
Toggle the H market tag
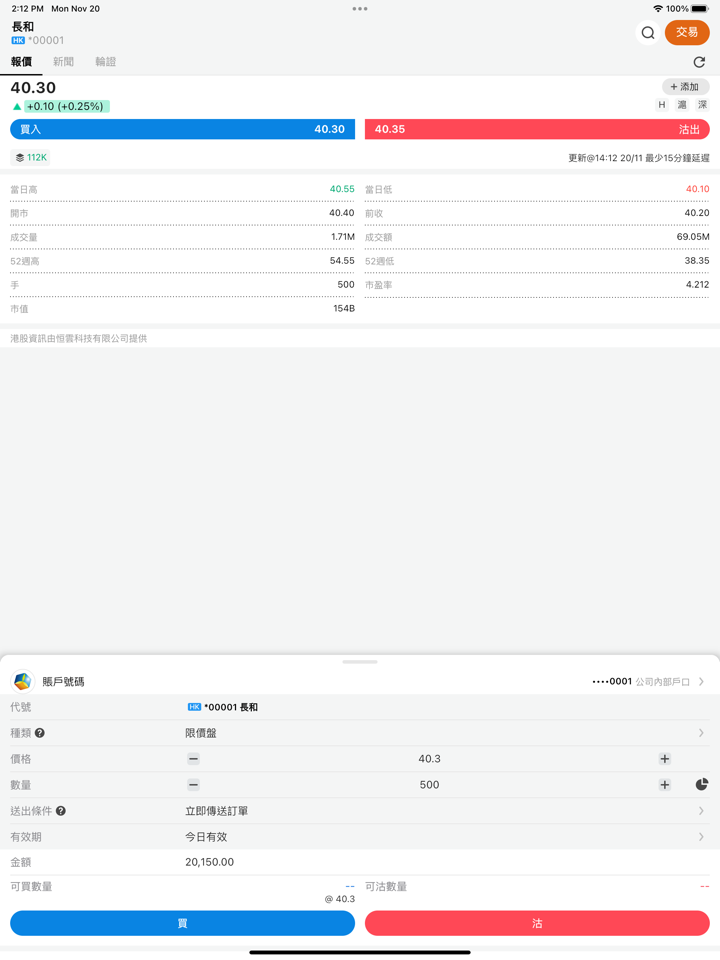pos(662,105)
